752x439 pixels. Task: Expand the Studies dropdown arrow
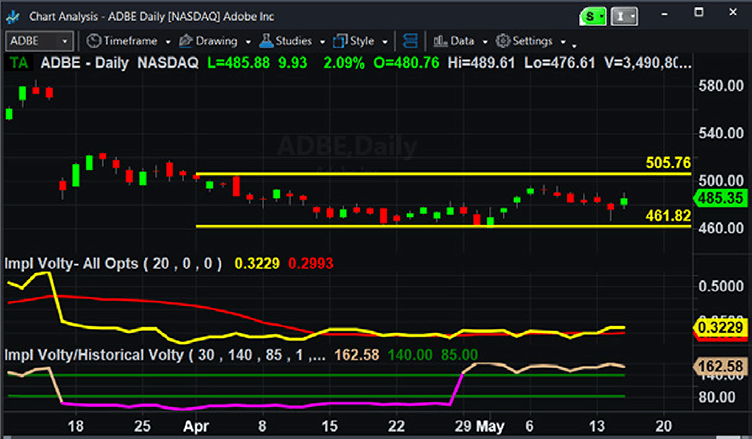tap(322, 42)
